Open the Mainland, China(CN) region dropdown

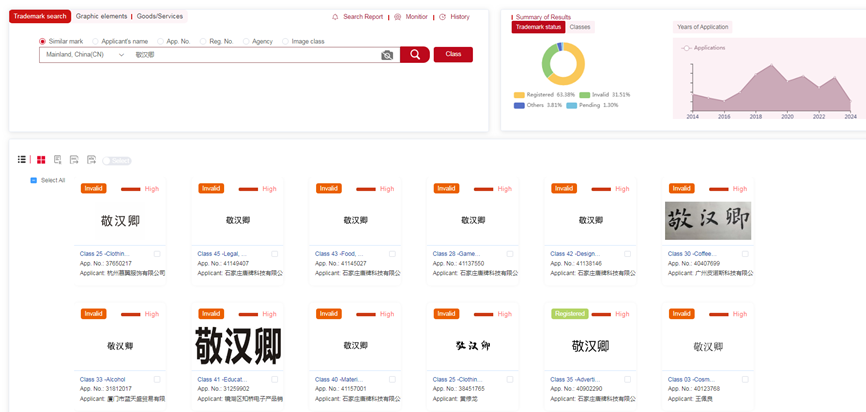coord(85,55)
